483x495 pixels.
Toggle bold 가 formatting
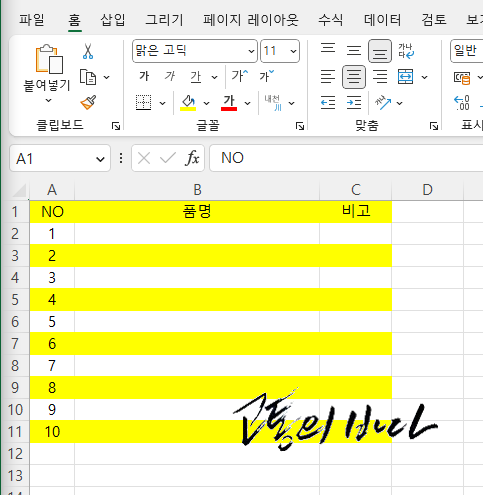(144, 76)
